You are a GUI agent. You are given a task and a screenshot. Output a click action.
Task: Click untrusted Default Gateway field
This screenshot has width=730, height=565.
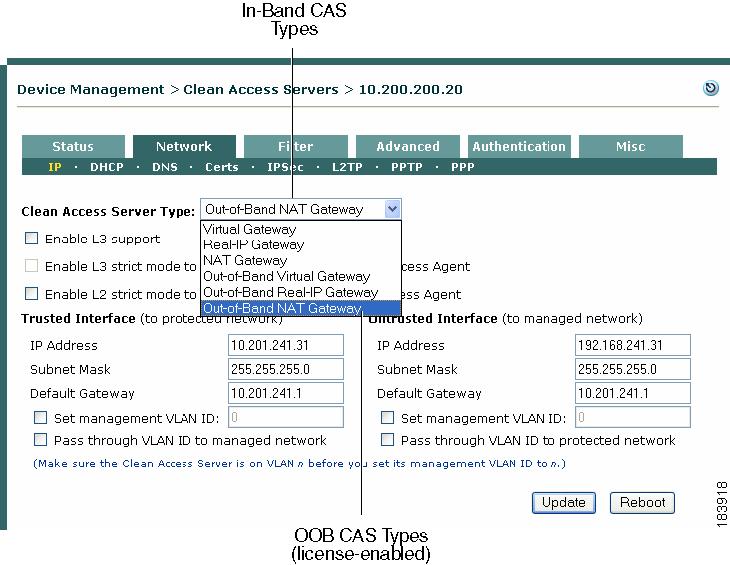click(x=633, y=393)
